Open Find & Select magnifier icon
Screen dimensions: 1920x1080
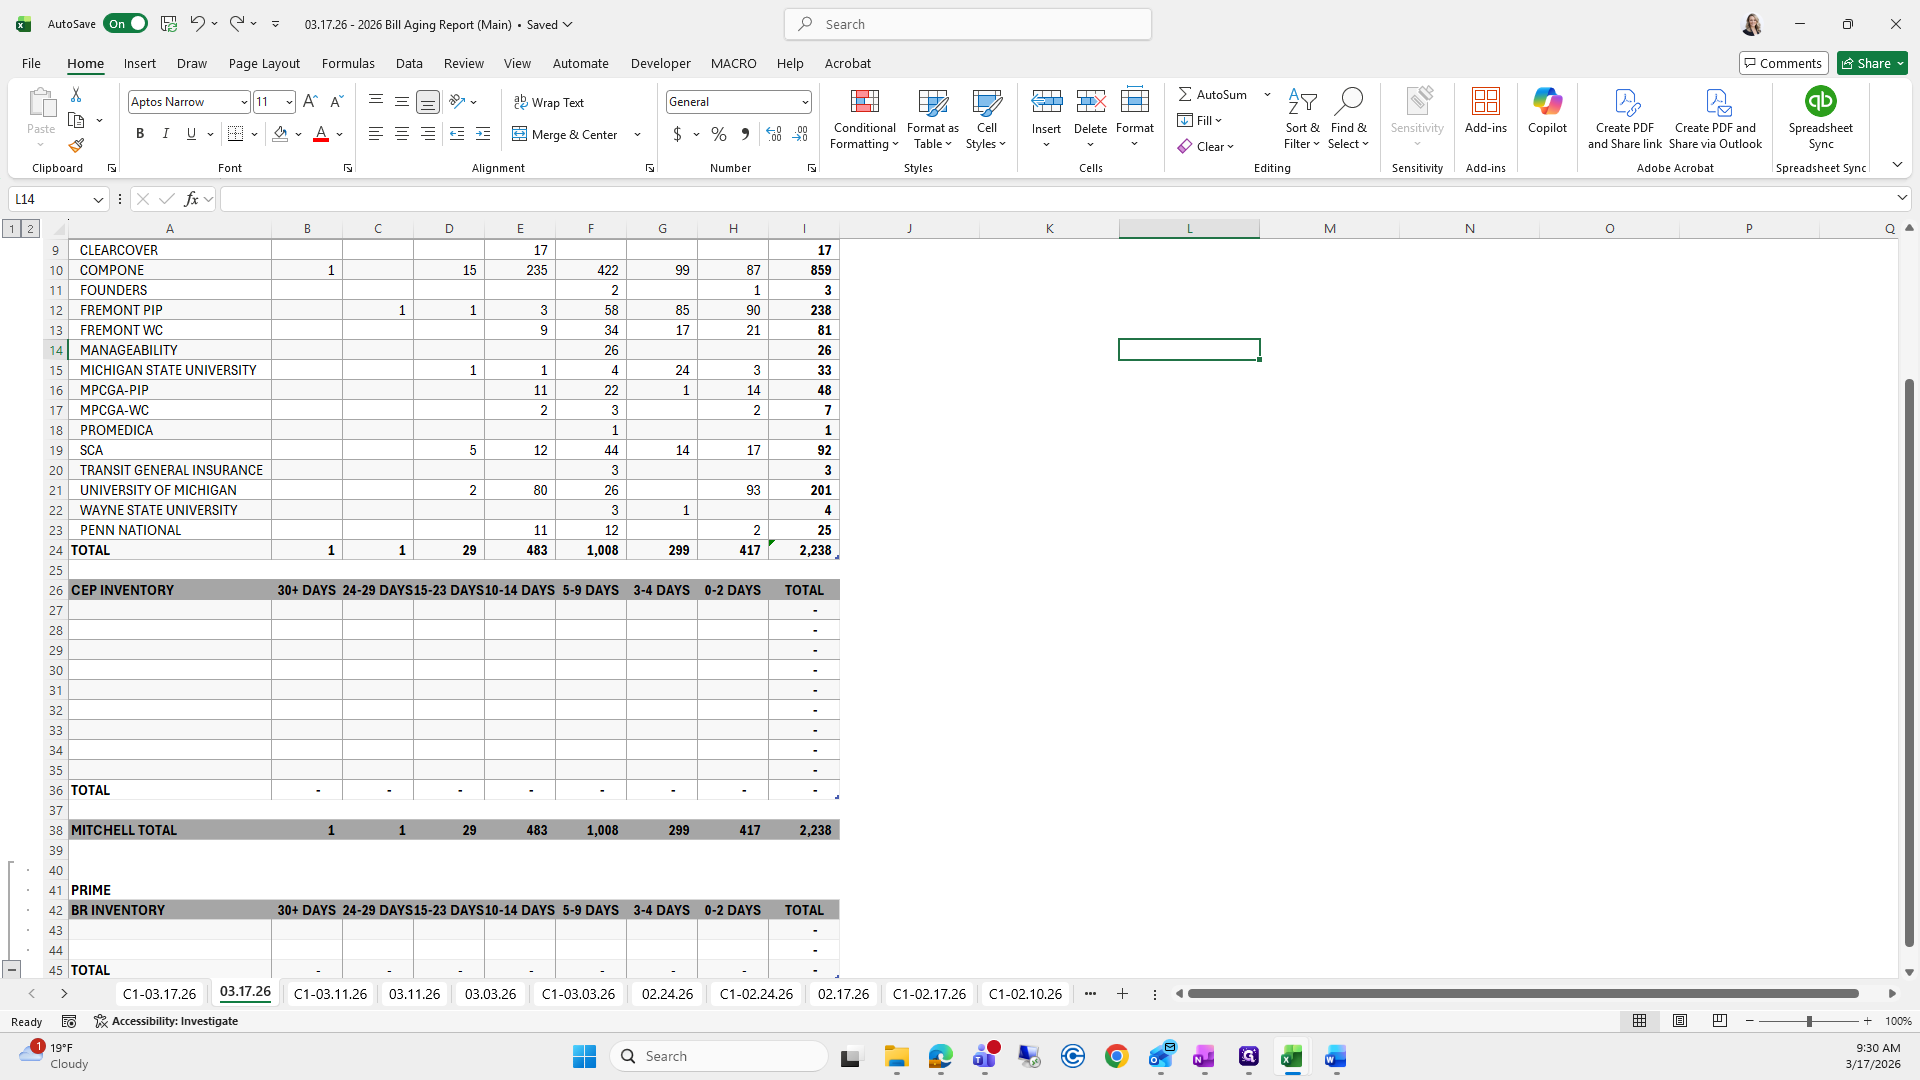[1348, 101]
